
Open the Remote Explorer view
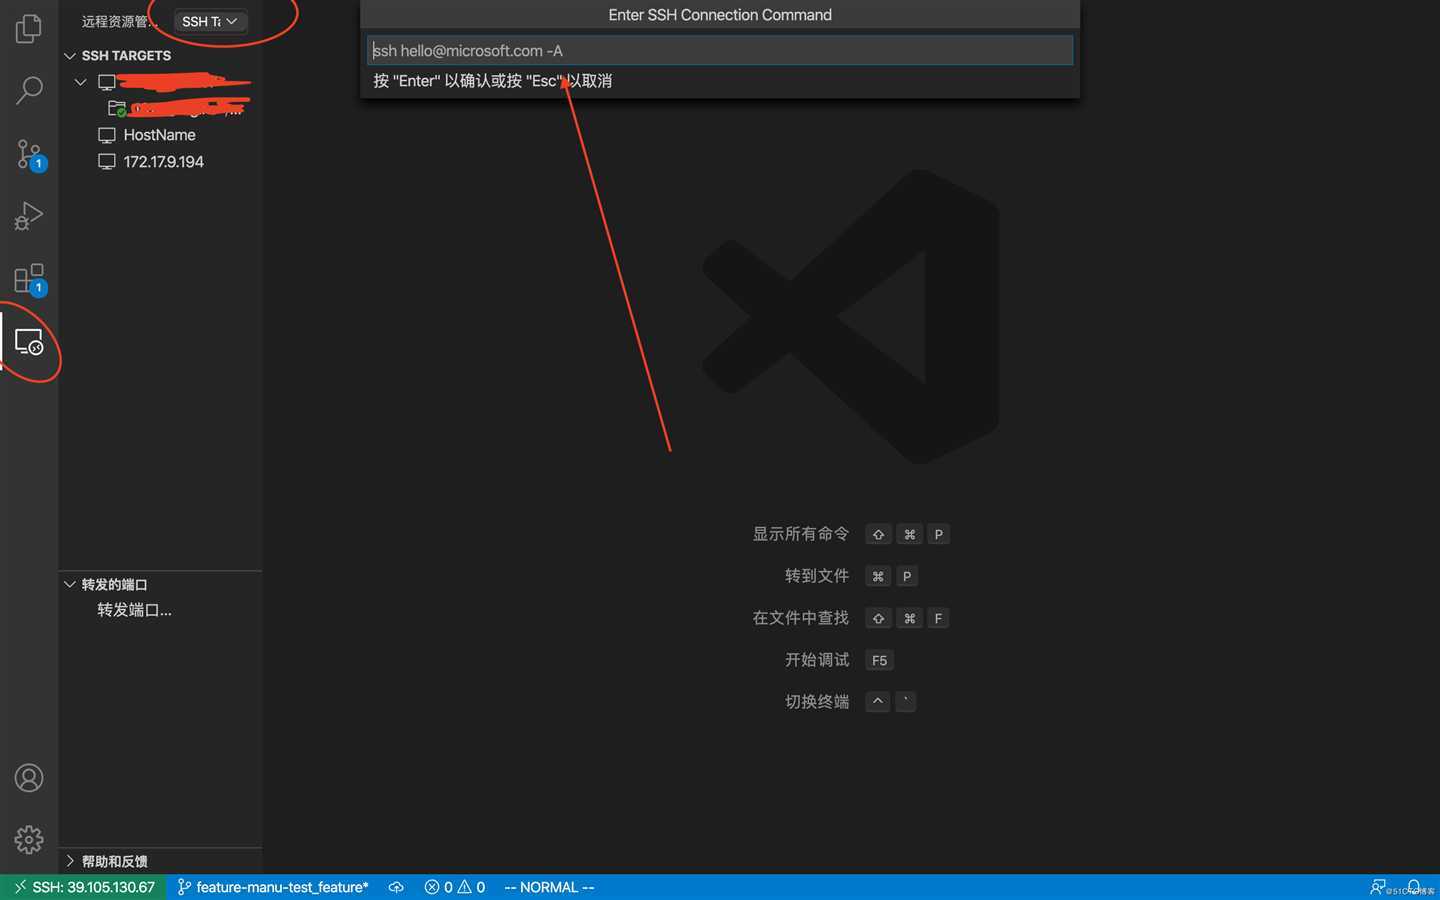pyautogui.click(x=29, y=342)
